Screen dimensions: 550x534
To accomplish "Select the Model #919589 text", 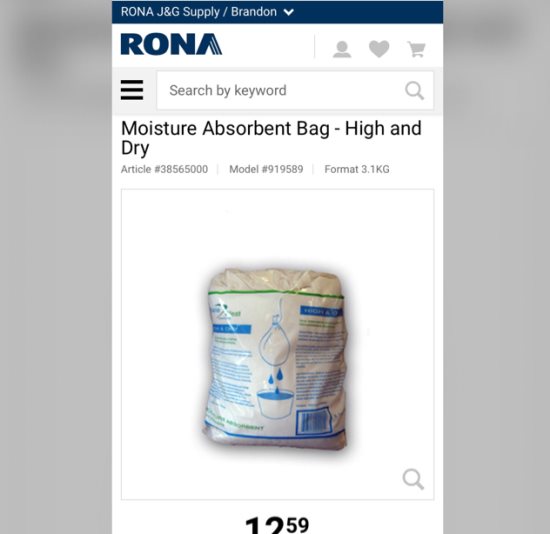I will click(x=266, y=169).
